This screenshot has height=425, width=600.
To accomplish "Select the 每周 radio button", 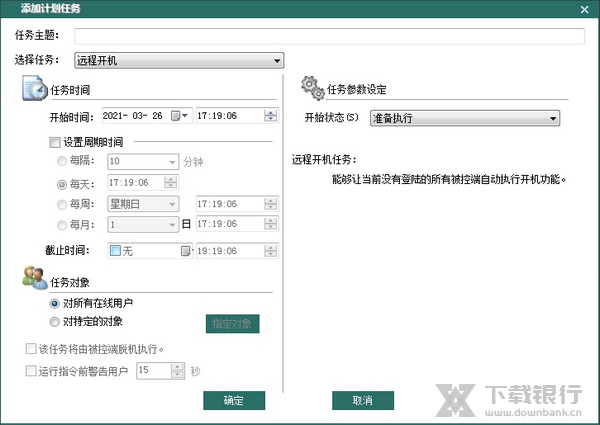I will pos(62,205).
